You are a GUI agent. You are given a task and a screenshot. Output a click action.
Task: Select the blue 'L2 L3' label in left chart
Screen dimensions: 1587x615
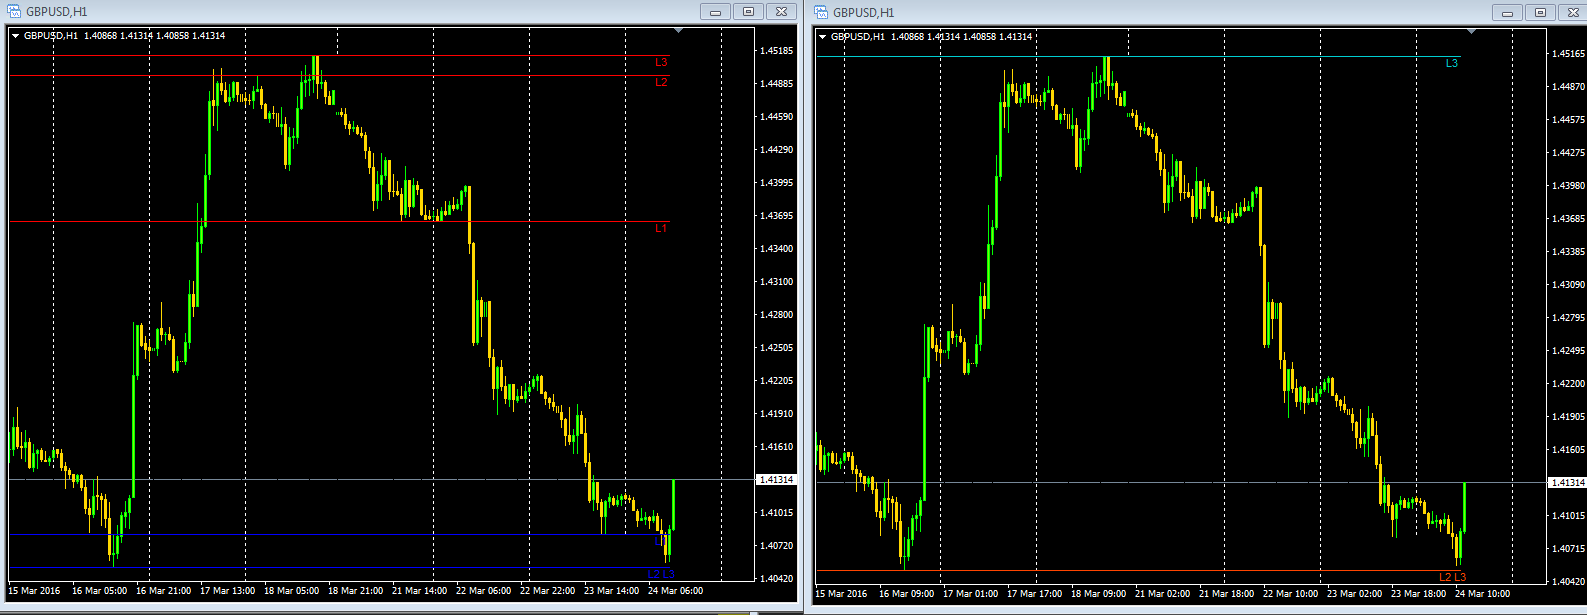pyautogui.click(x=661, y=574)
